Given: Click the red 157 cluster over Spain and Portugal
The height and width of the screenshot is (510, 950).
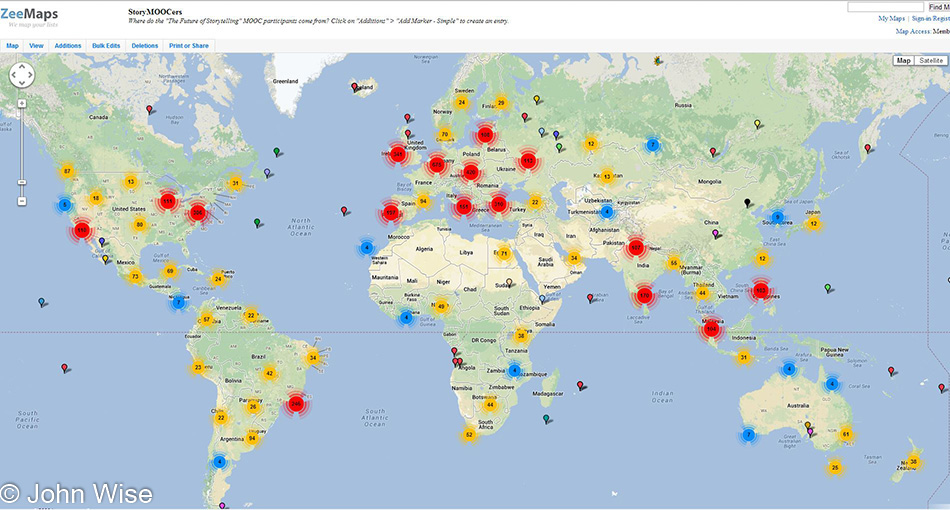Looking at the screenshot, I should pyautogui.click(x=391, y=213).
